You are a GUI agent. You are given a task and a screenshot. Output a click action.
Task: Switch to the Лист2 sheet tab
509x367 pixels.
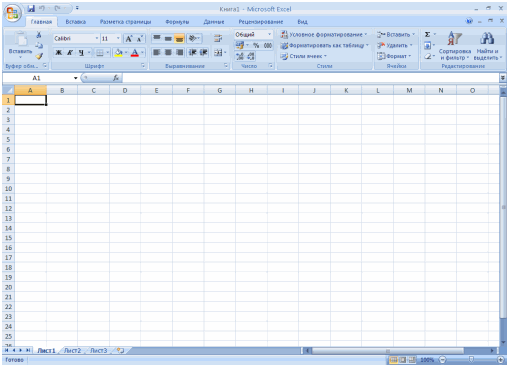click(72, 351)
